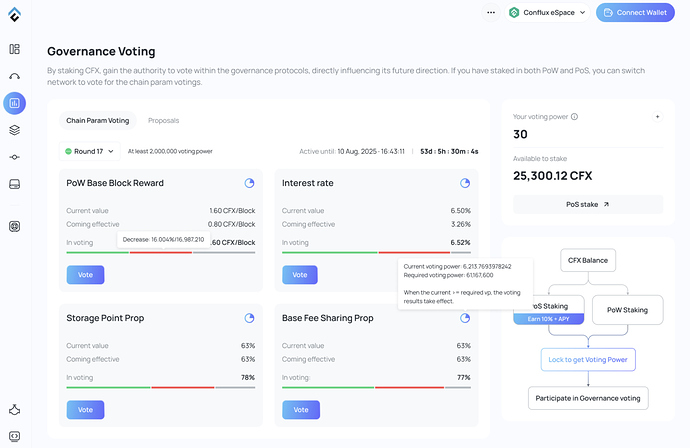
Task: Open the Round 17 dropdown
Action: coord(88,151)
